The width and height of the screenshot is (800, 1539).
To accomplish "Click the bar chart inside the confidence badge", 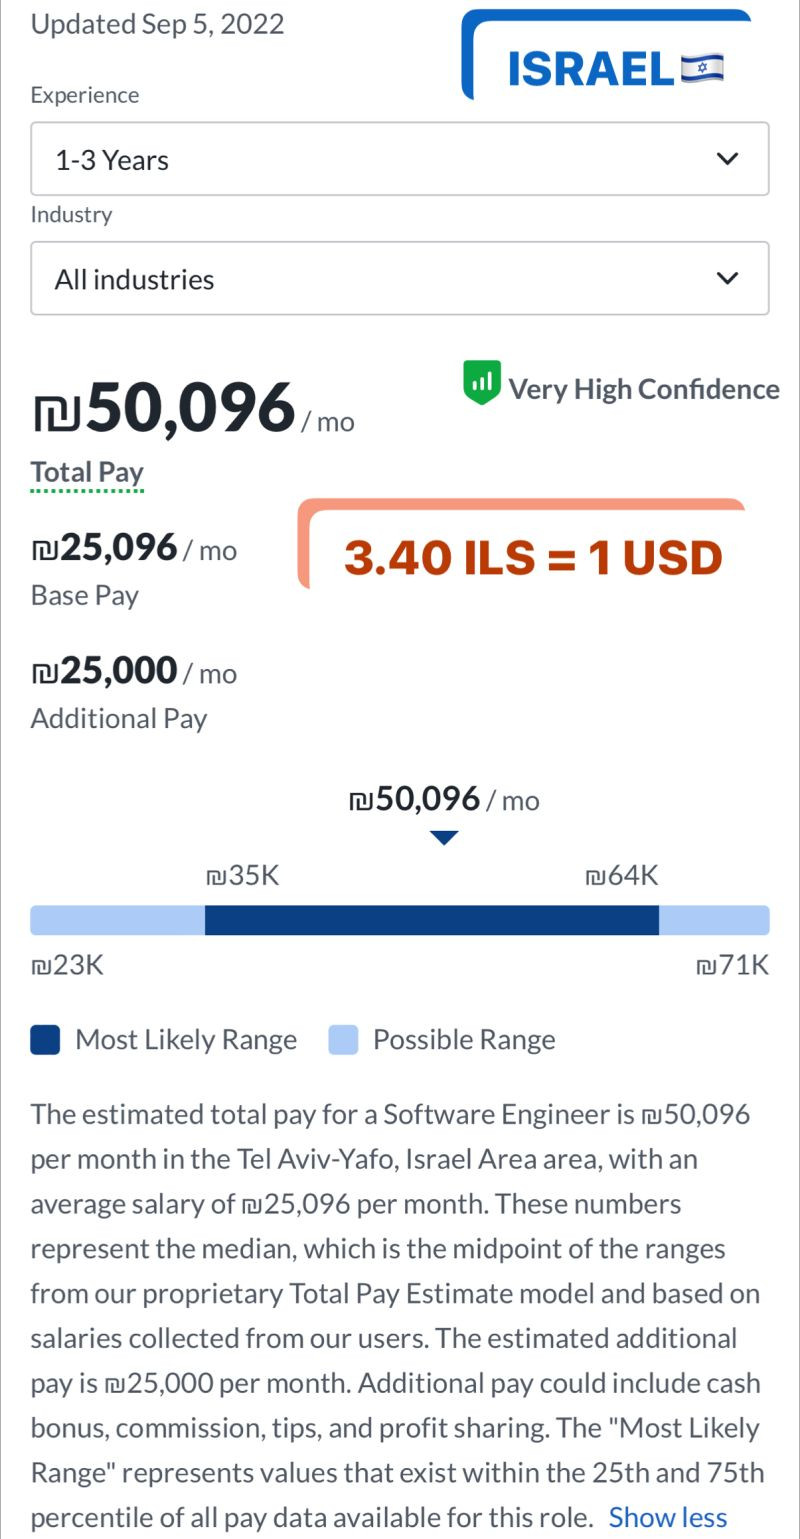I will (x=481, y=382).
